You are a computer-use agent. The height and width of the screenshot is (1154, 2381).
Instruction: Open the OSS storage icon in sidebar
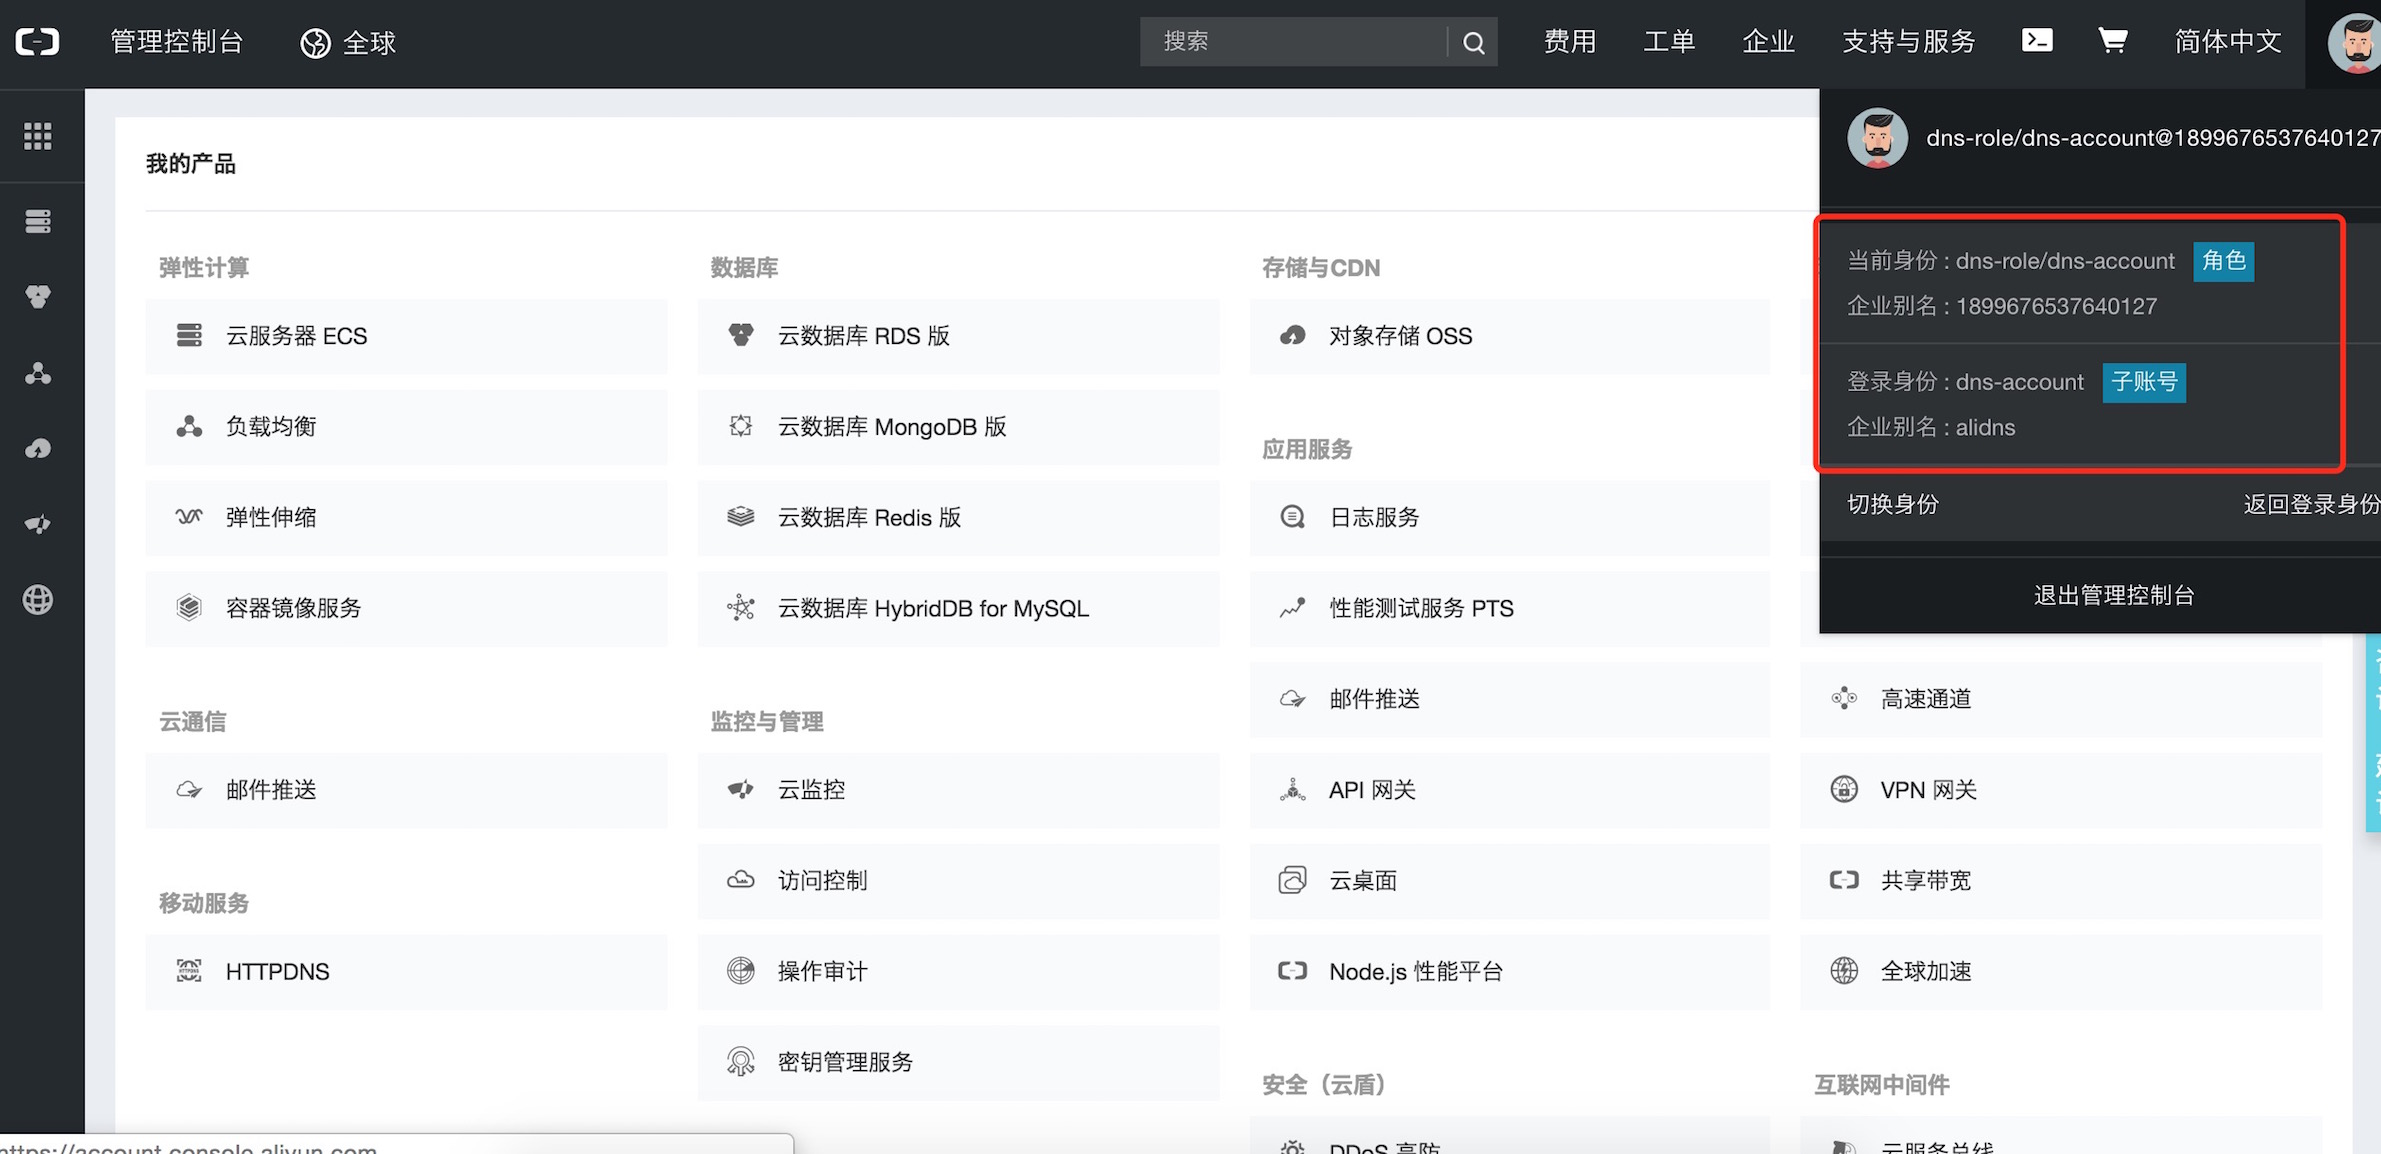click(38, 448)
